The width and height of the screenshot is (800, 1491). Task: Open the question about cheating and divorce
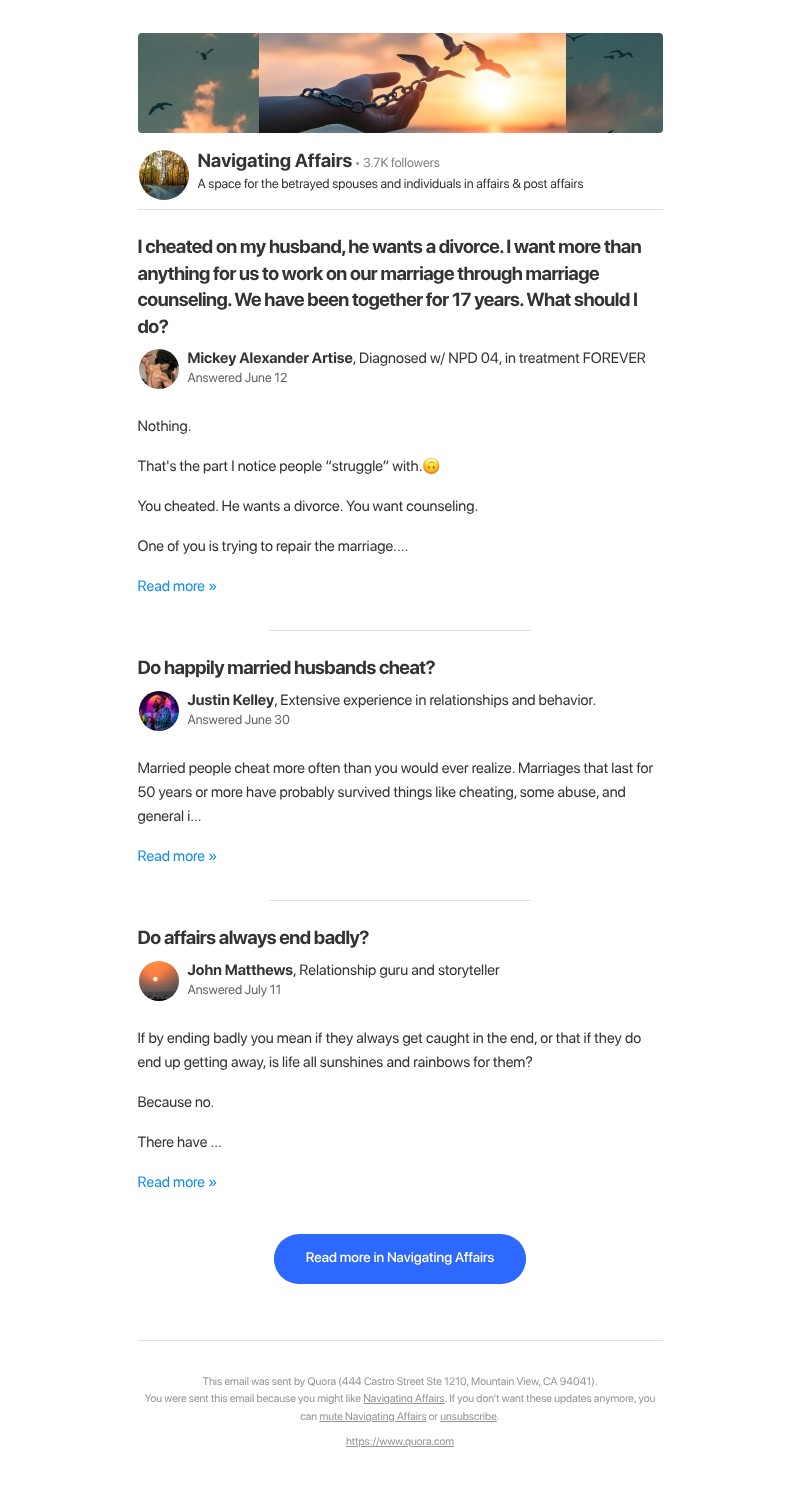390,286
